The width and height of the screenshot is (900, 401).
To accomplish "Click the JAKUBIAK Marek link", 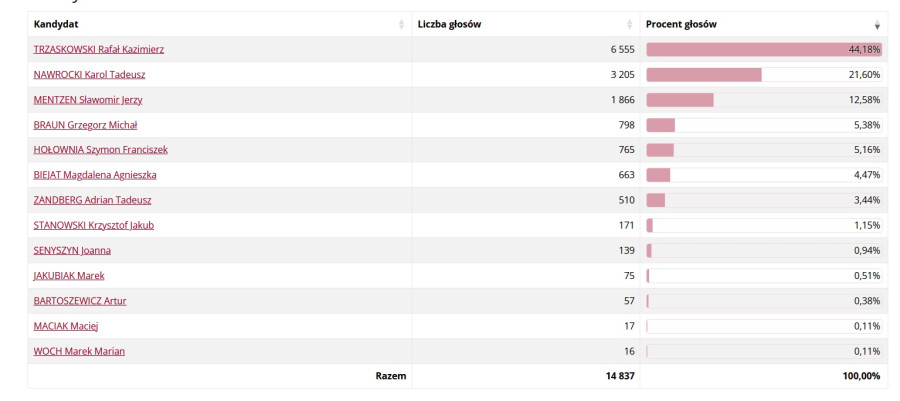I will coord(69,275).
